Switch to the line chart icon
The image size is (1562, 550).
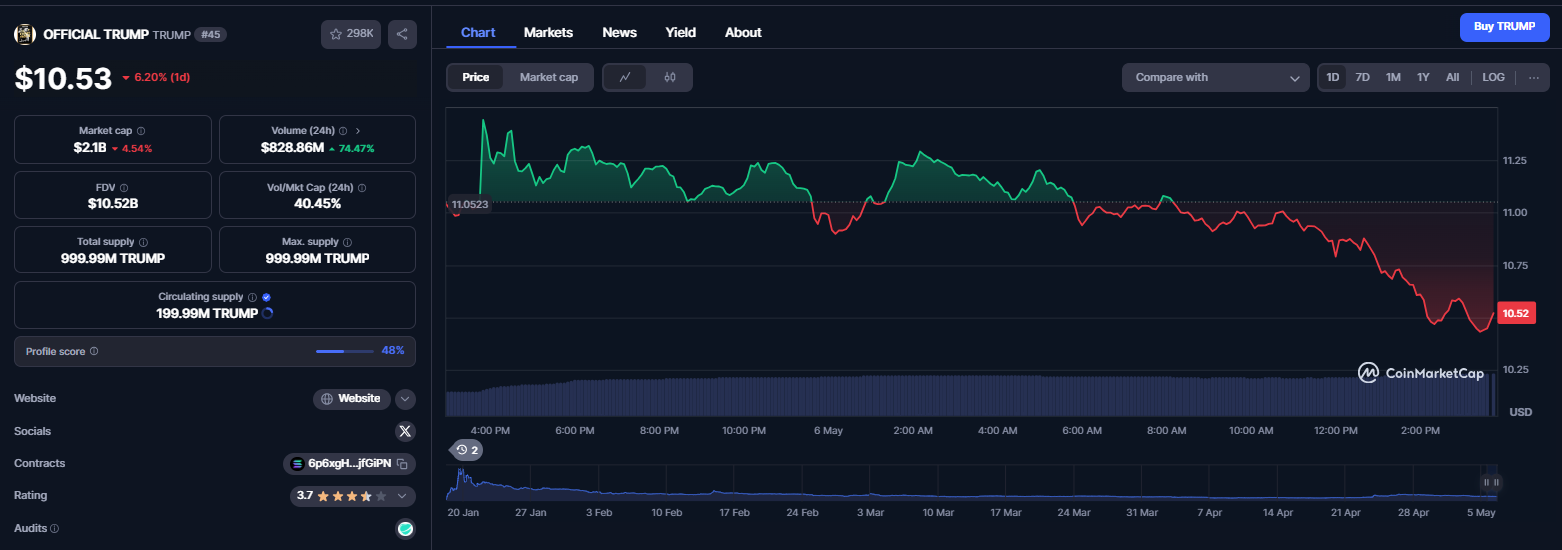tap(625, 77)
